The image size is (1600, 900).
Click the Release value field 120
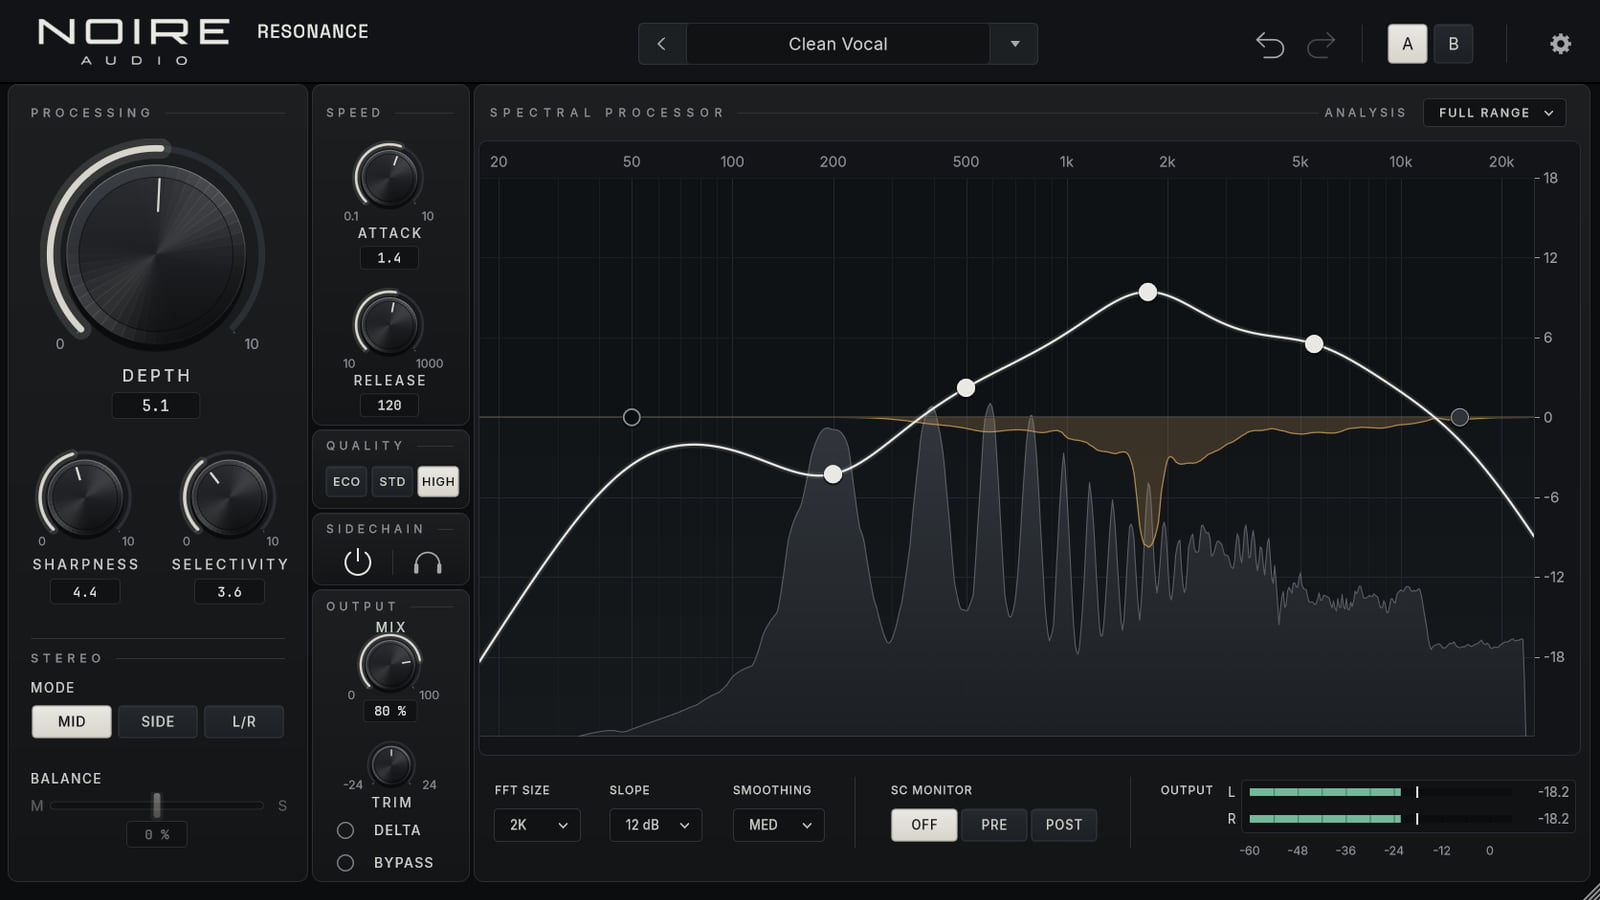pos(389,405)
